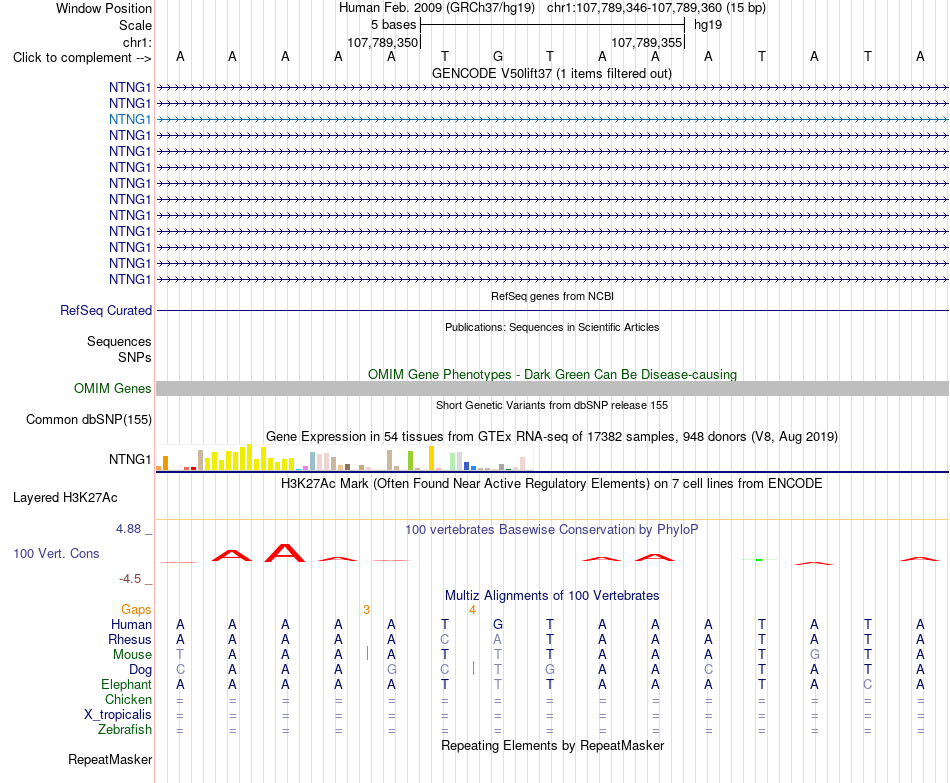Click the Elephant alignment row label
This screenshot has height=783, width=950.
[x=126, y=684]
